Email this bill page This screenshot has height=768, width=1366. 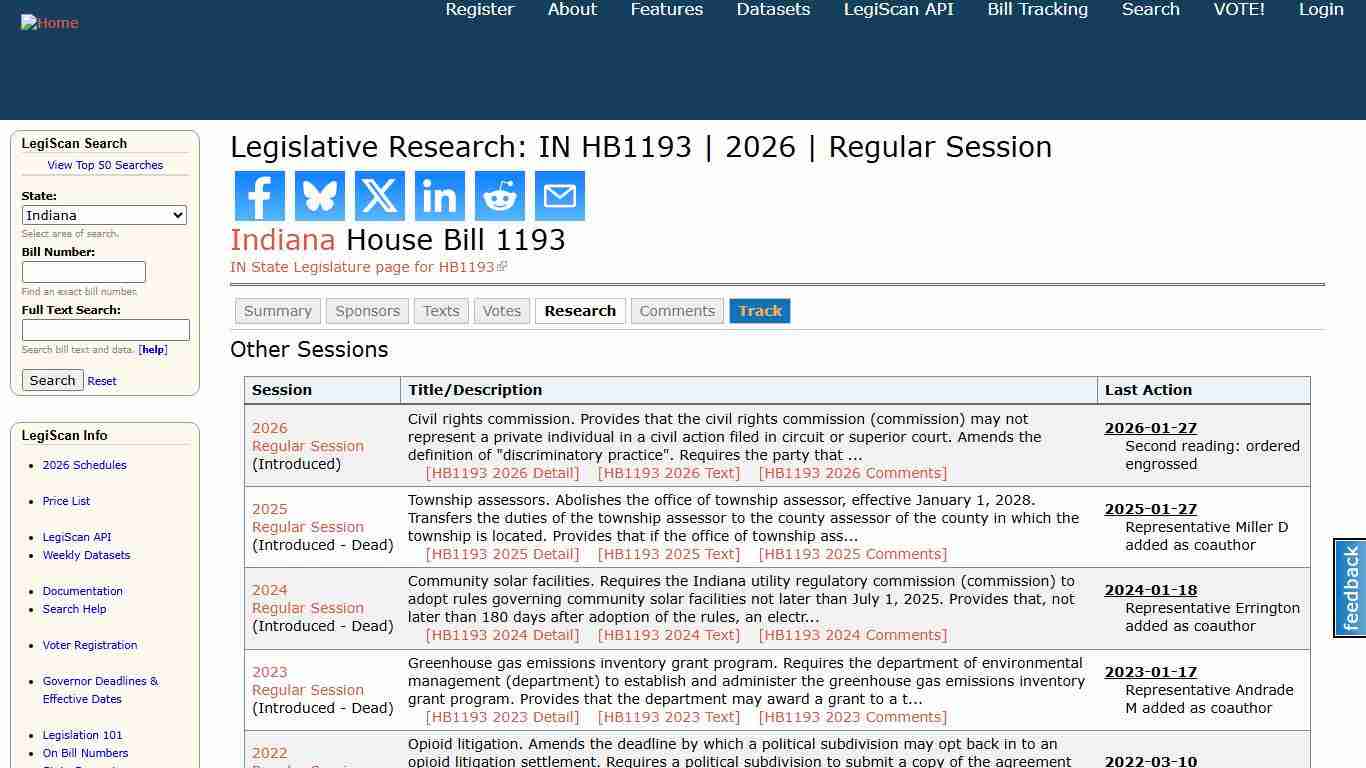pyautogui.click(x=559, y=195)
